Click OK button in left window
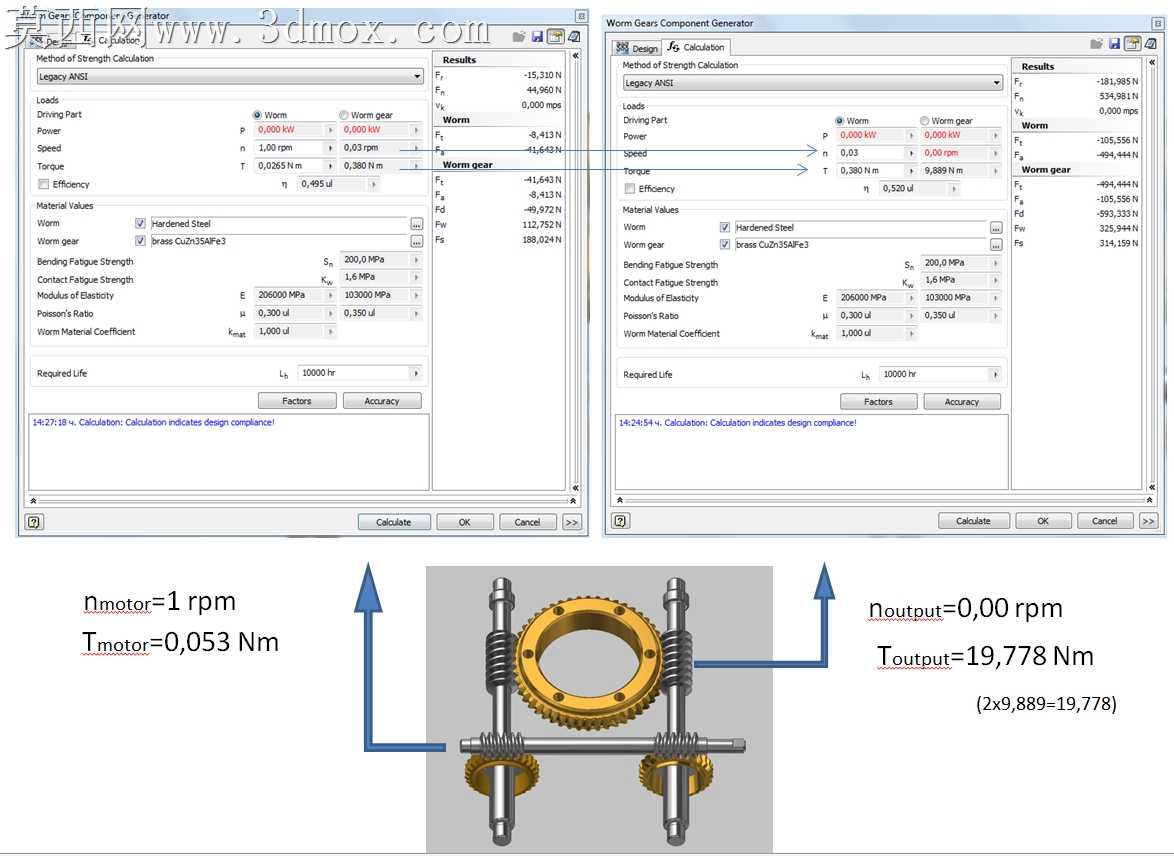The width and height of the screenshot is (1174, 856). [465, 522]
